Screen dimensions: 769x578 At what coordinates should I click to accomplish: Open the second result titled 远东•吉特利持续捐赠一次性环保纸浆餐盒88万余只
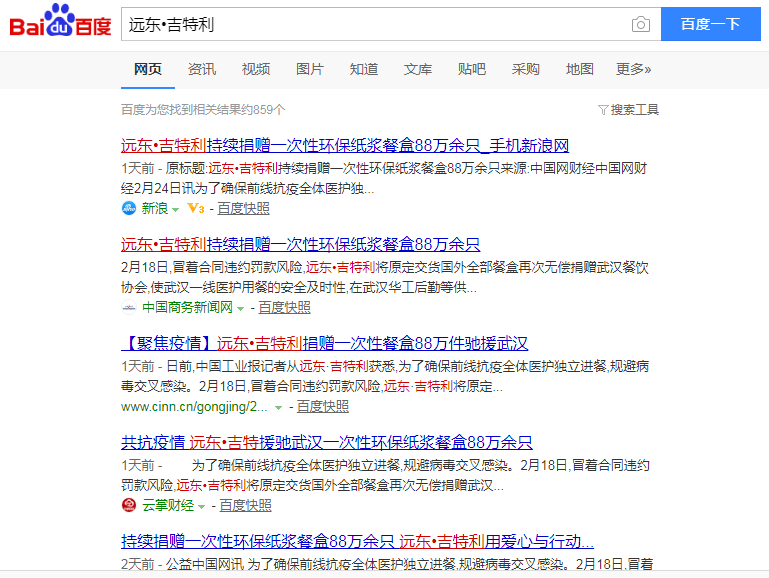pyautogui.click(x=301, y=245)
